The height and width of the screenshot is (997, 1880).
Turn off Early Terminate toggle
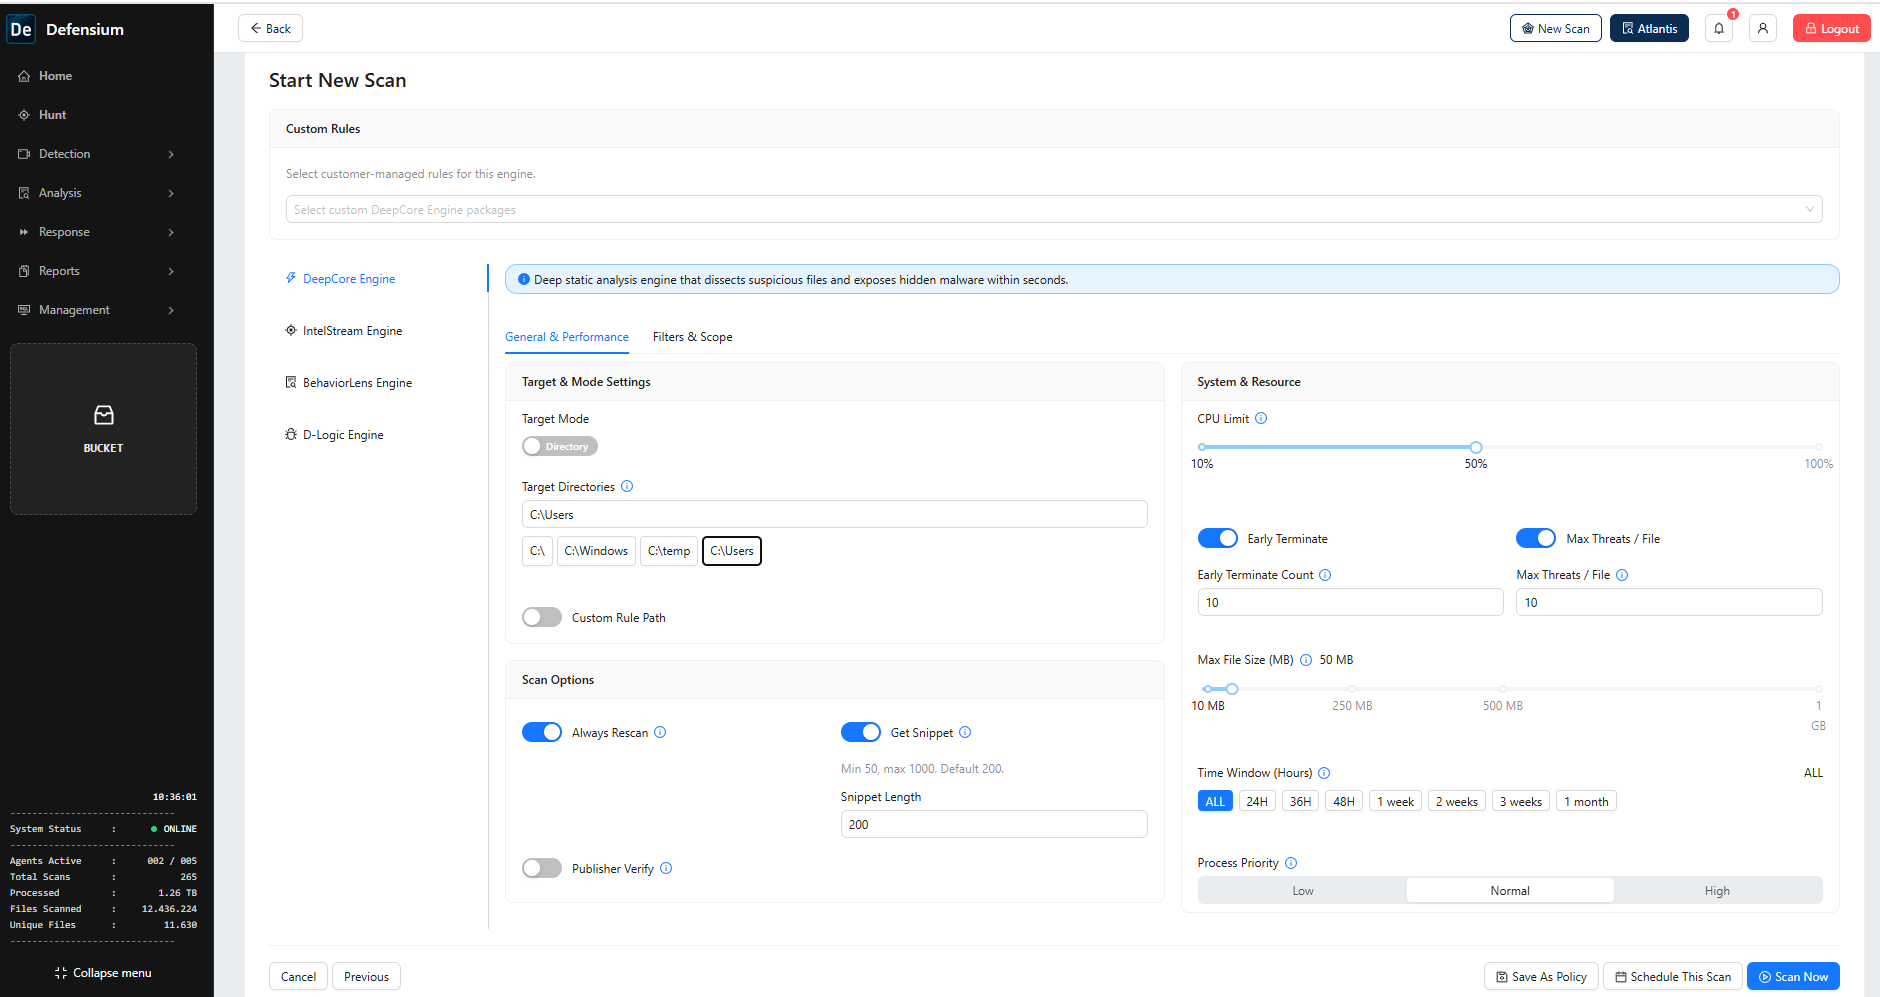click(1218, 538)
